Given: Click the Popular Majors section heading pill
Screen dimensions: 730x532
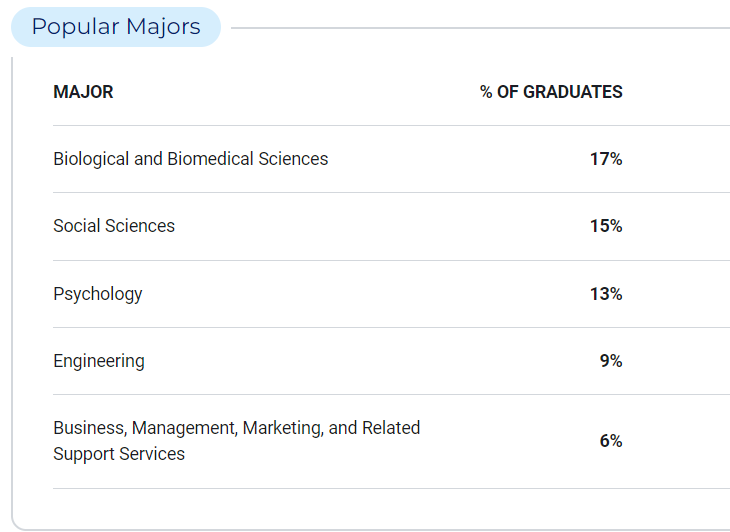Looking at the screenshot, I should coord(116,27).
